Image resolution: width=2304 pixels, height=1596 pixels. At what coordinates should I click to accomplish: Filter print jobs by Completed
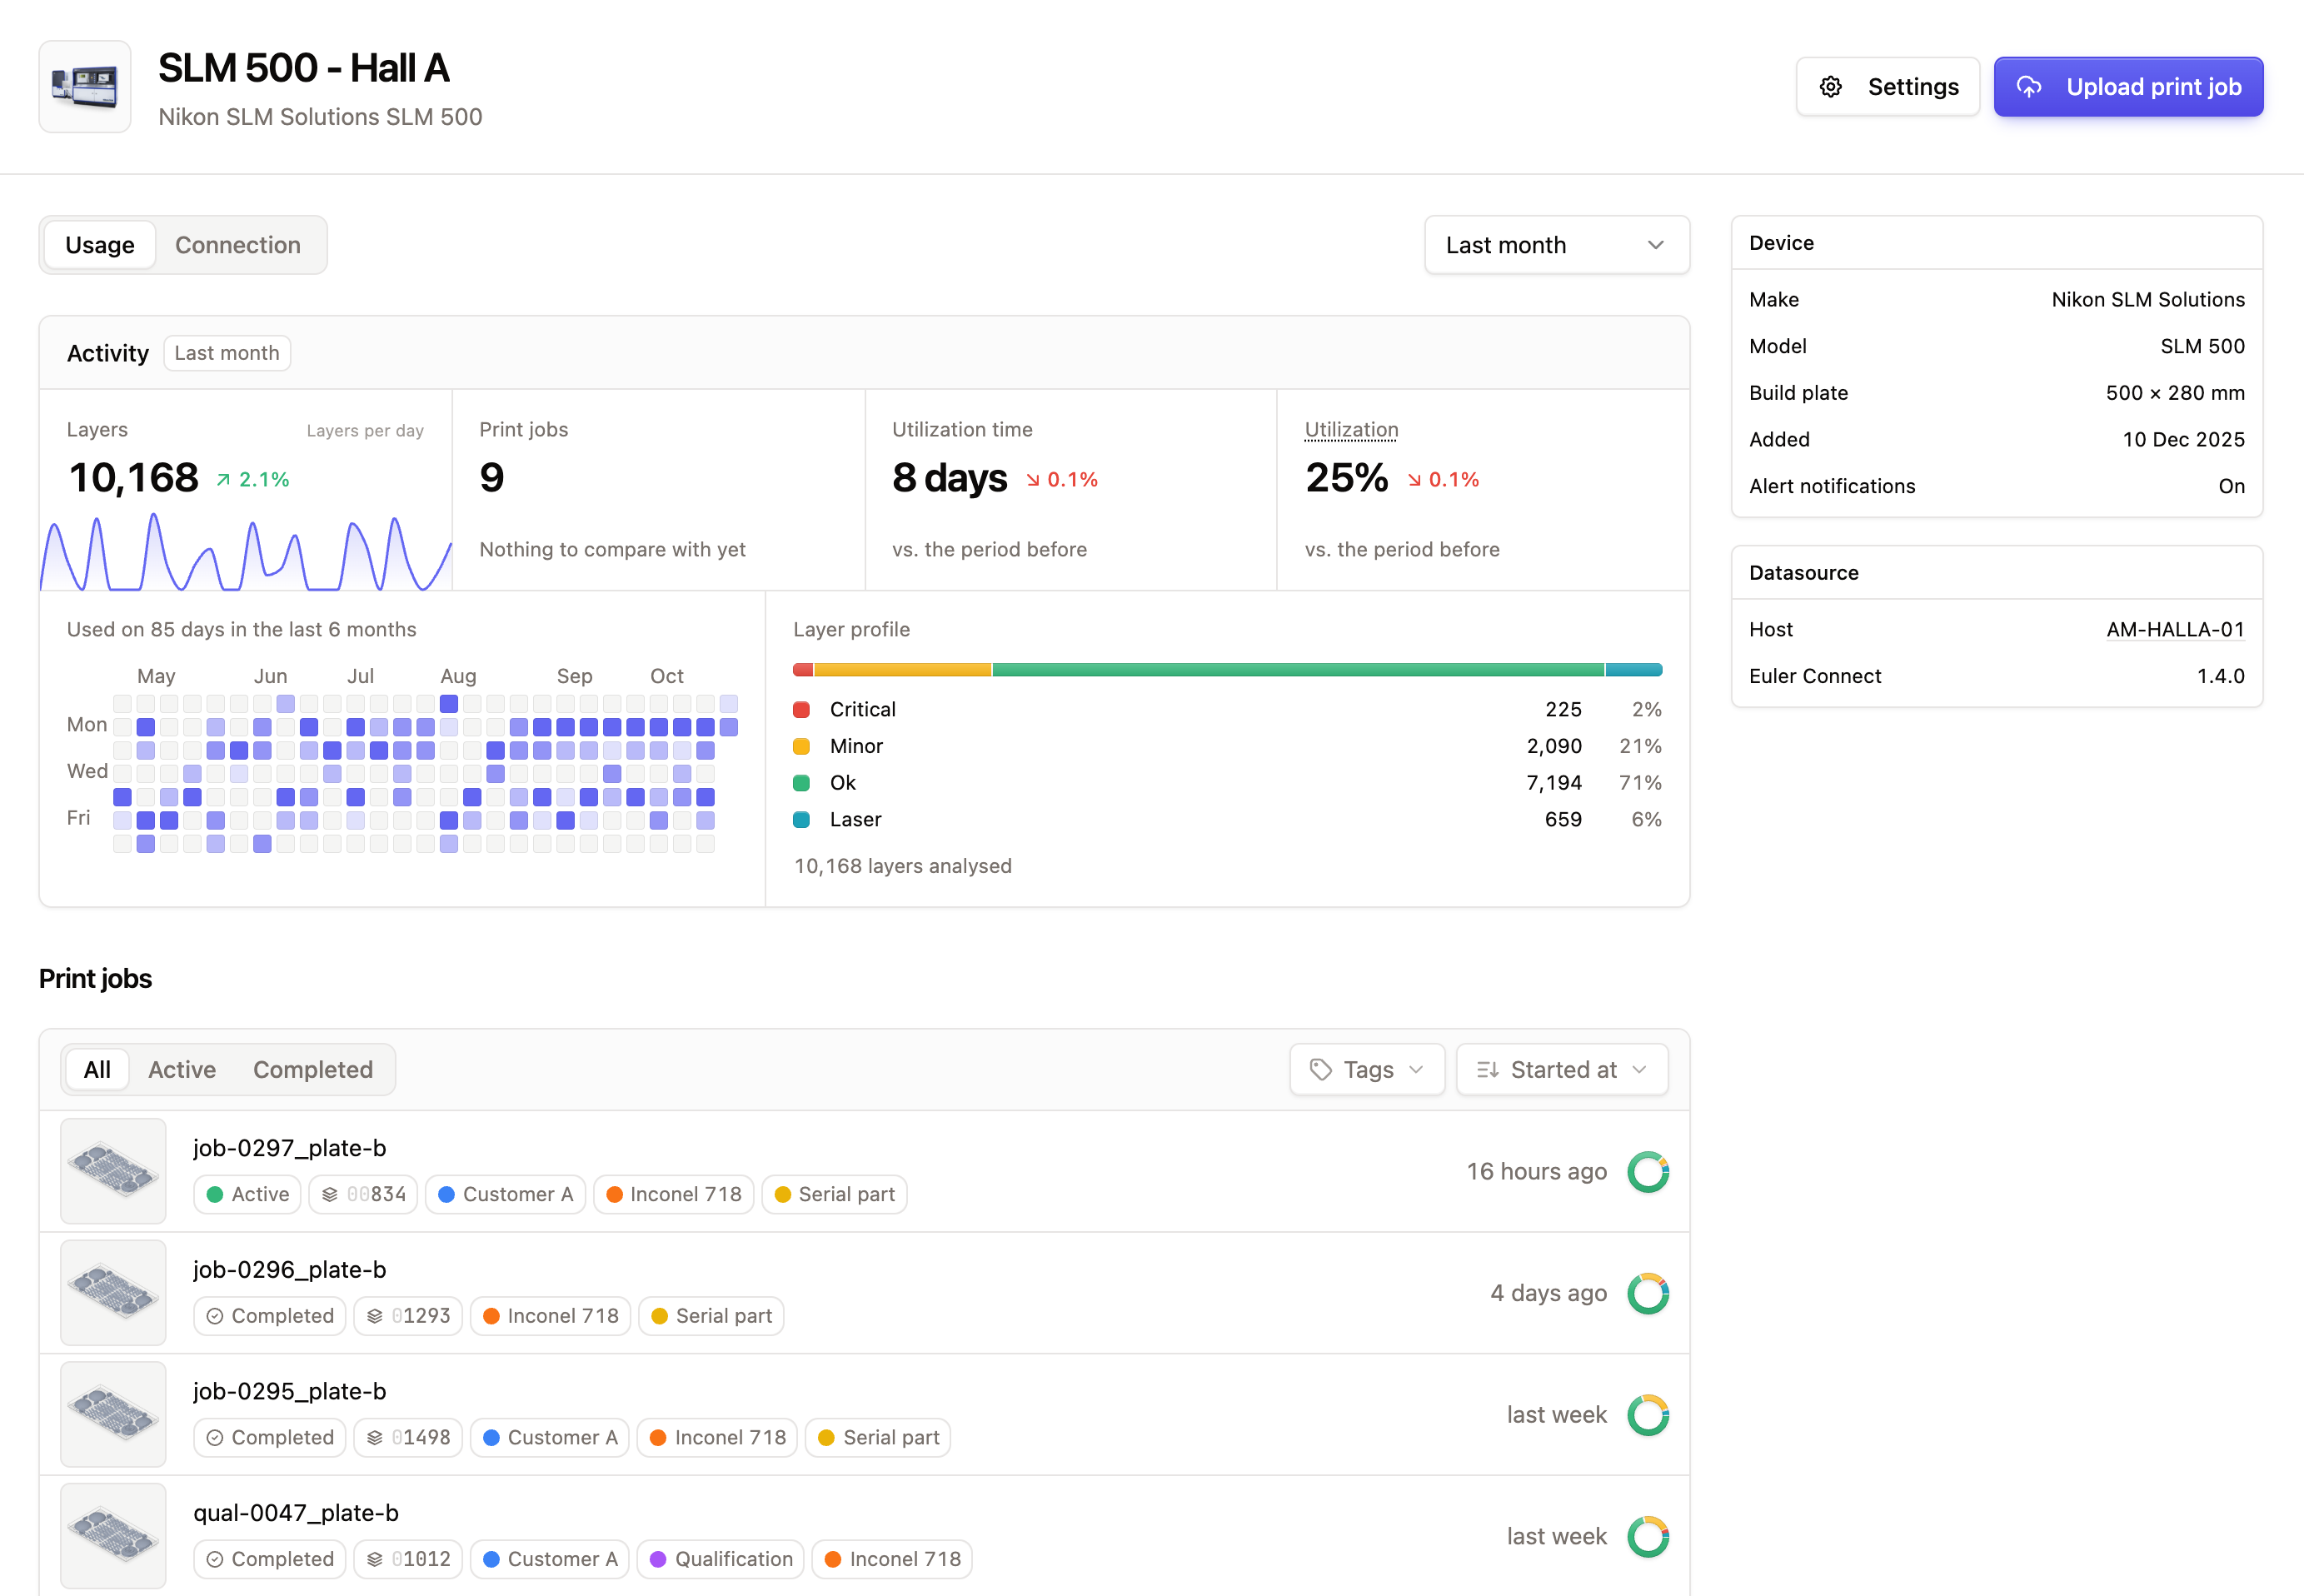pos(313,1070)
